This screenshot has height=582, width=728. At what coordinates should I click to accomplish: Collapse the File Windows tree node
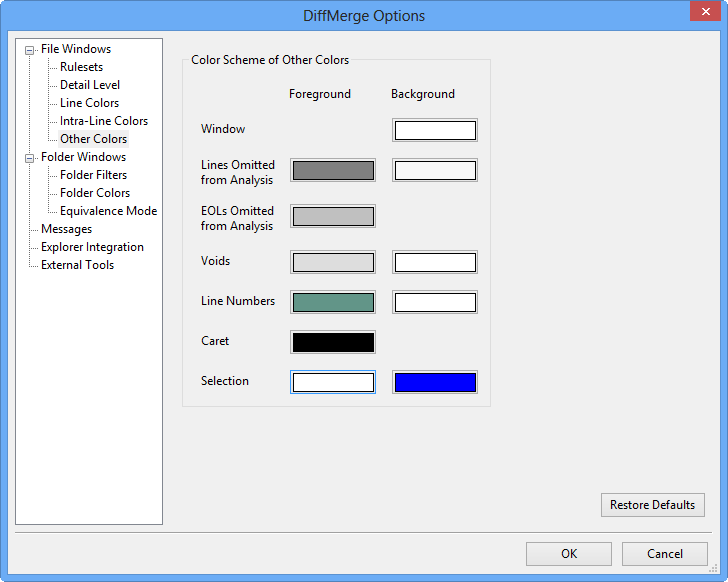(30, 50)
